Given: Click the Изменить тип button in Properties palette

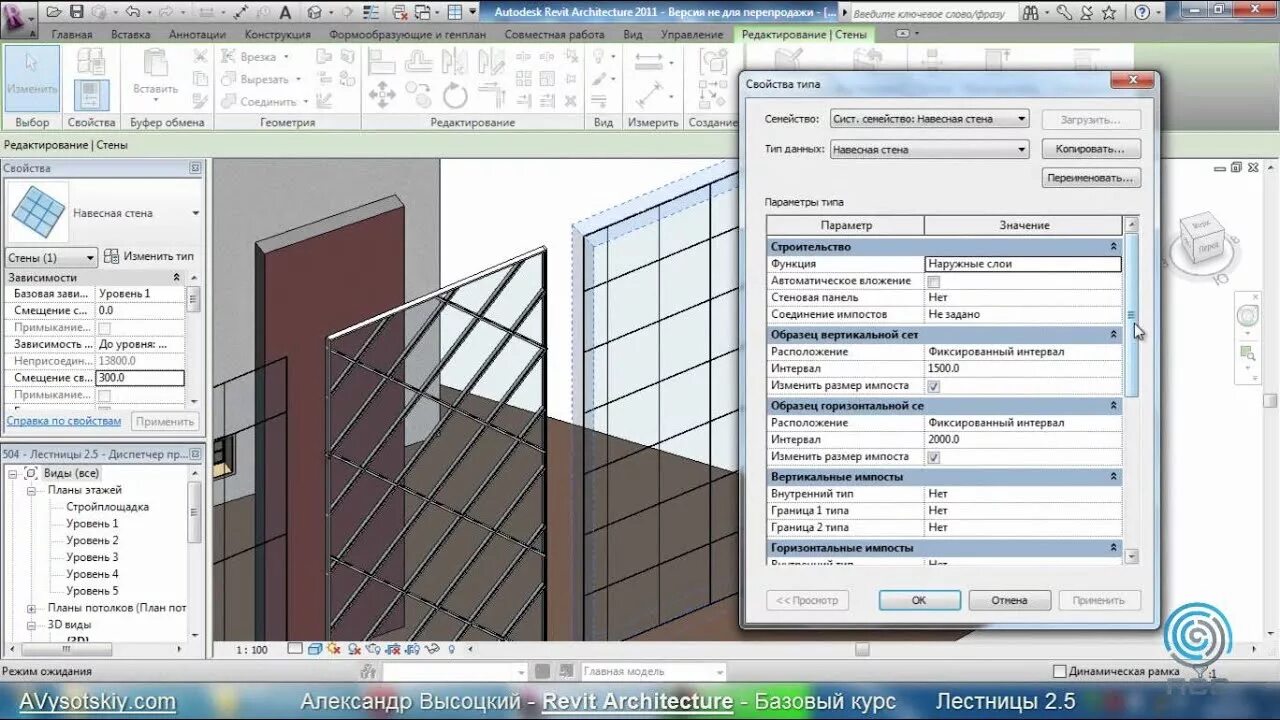Looking at the screenshot, I should 149,256.
